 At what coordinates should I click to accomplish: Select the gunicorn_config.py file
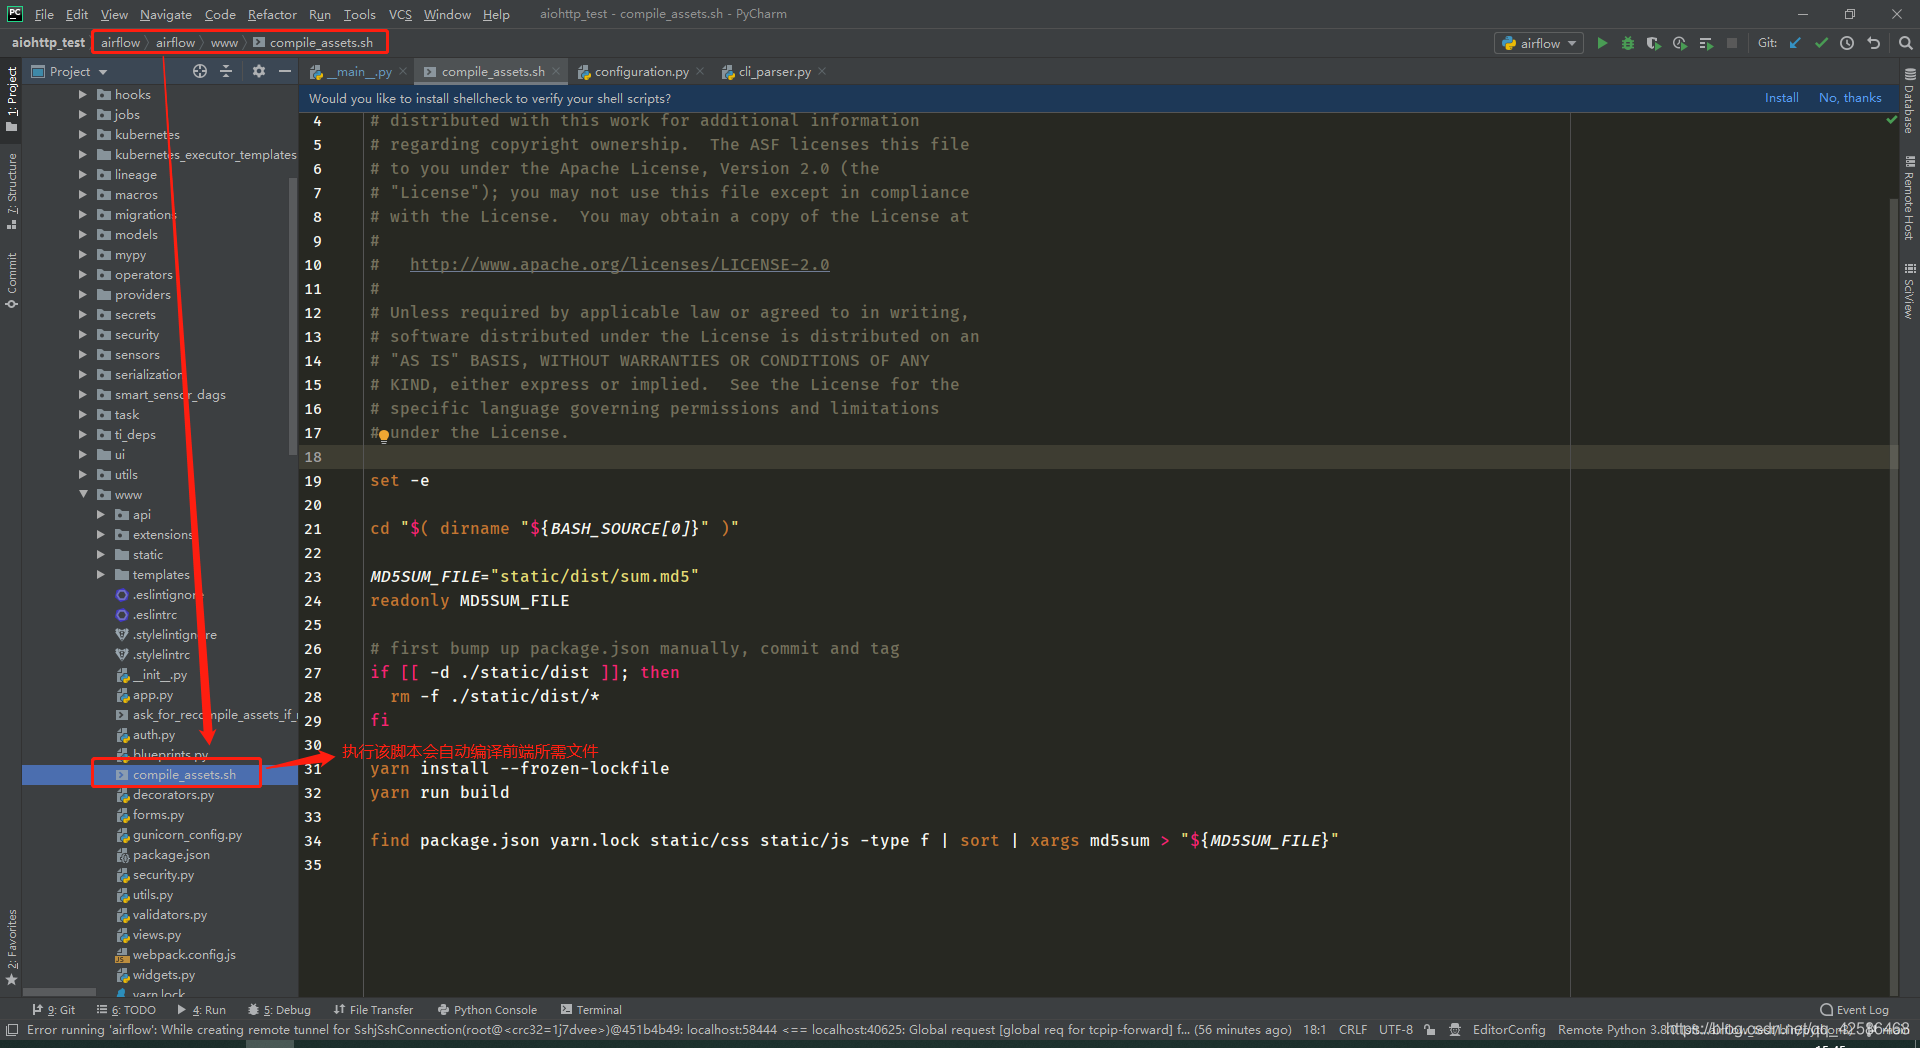187,835
